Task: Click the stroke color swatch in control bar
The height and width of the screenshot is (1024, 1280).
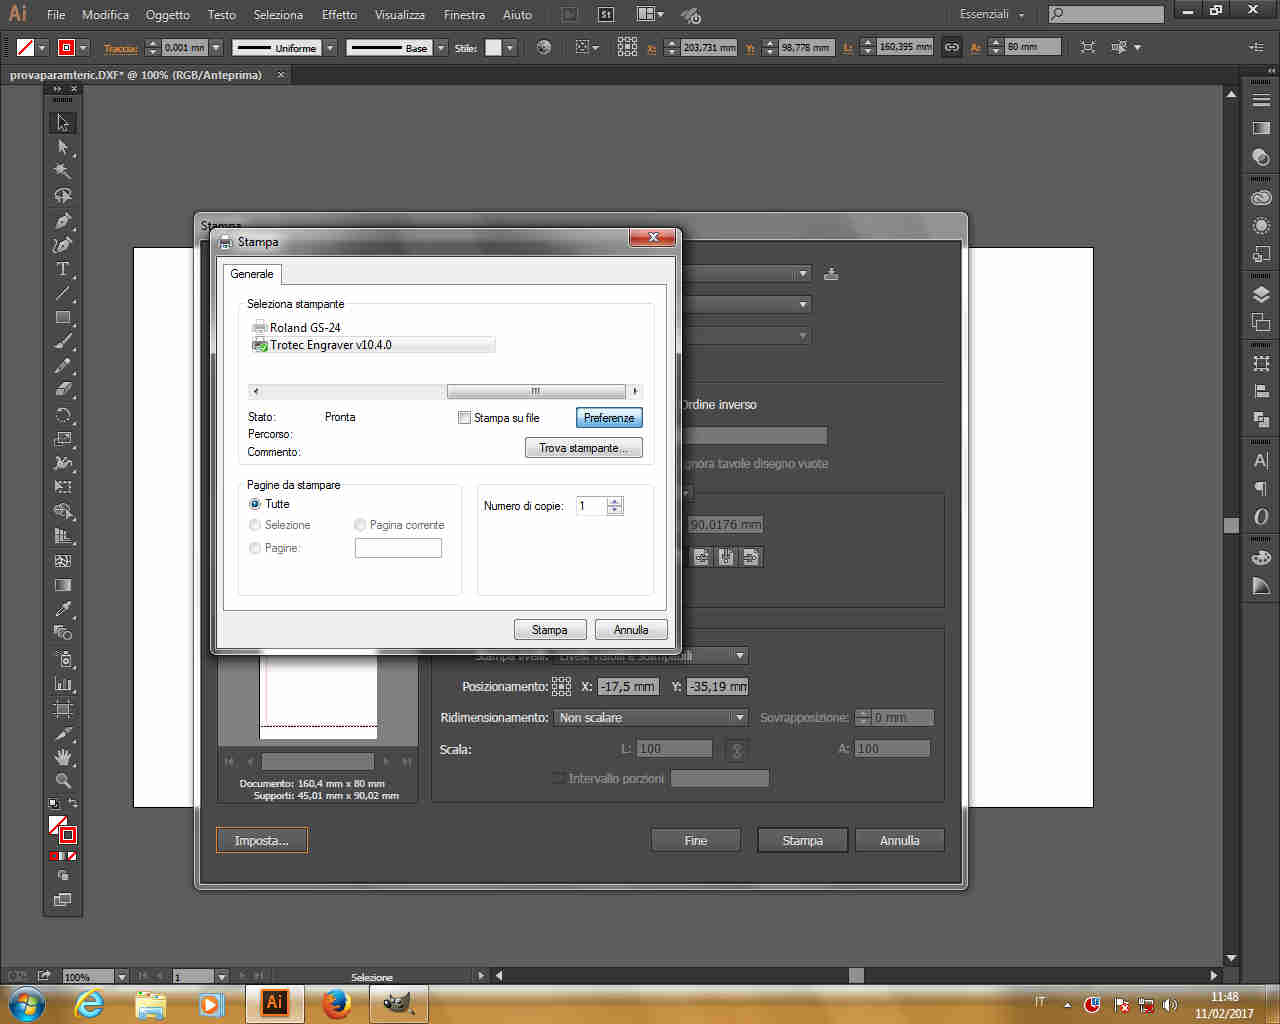Action: coord(66,47)
